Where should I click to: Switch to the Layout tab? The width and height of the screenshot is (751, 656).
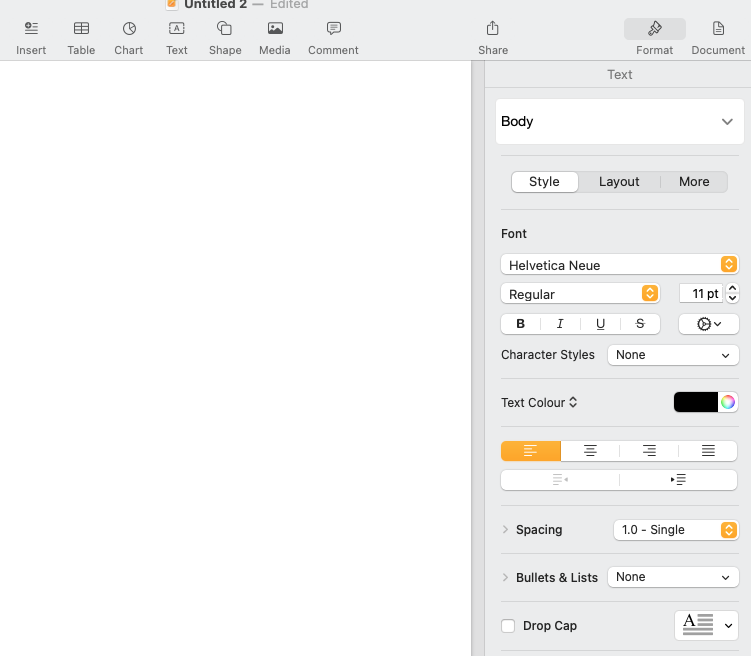619,182
